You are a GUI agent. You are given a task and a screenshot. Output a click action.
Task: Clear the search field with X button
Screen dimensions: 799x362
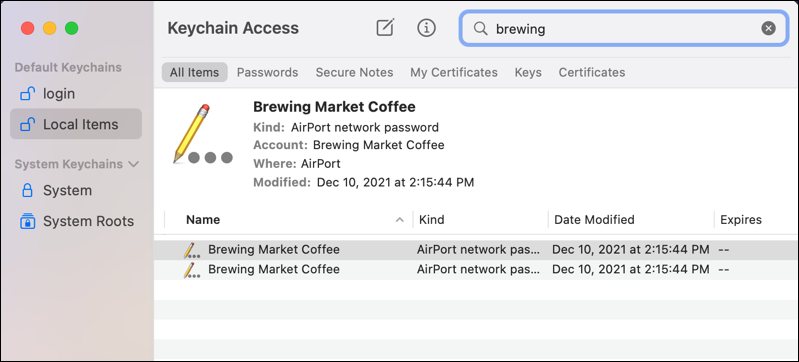click(768, 29)
